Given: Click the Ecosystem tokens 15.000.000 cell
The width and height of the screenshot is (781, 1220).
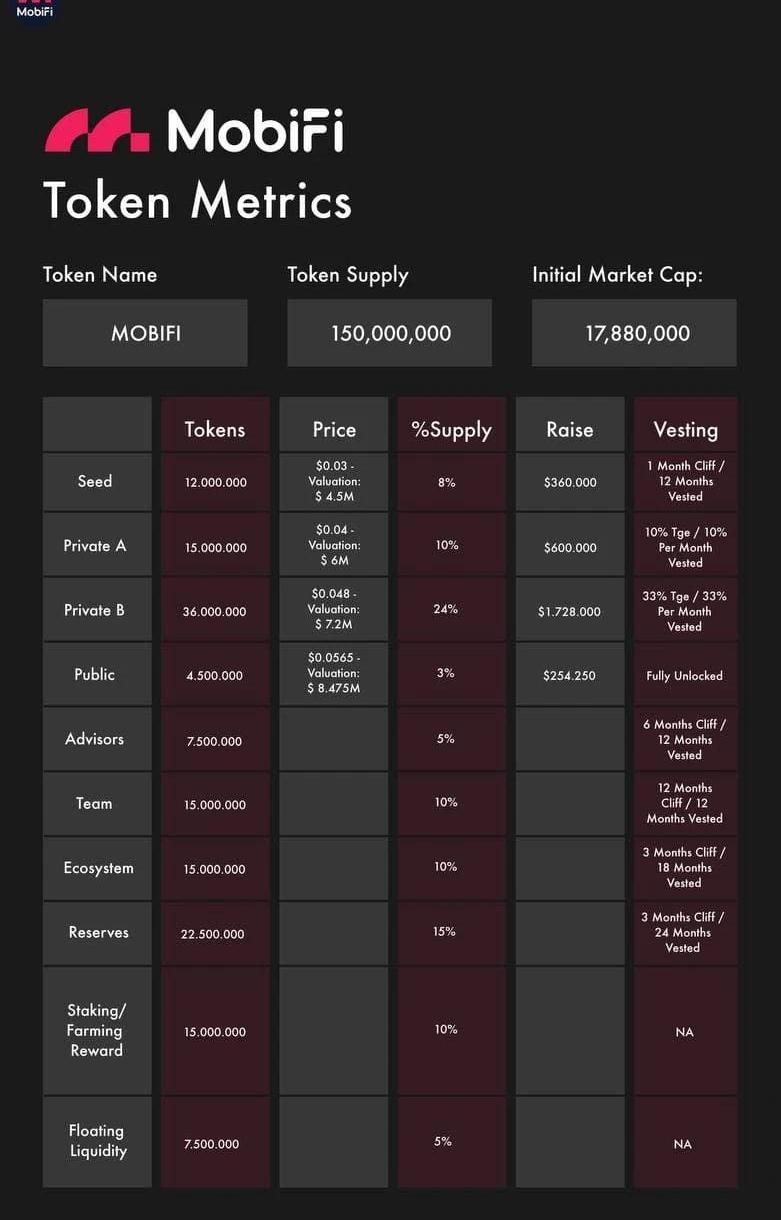Looking at the screenshot, I should pos(215,869).
